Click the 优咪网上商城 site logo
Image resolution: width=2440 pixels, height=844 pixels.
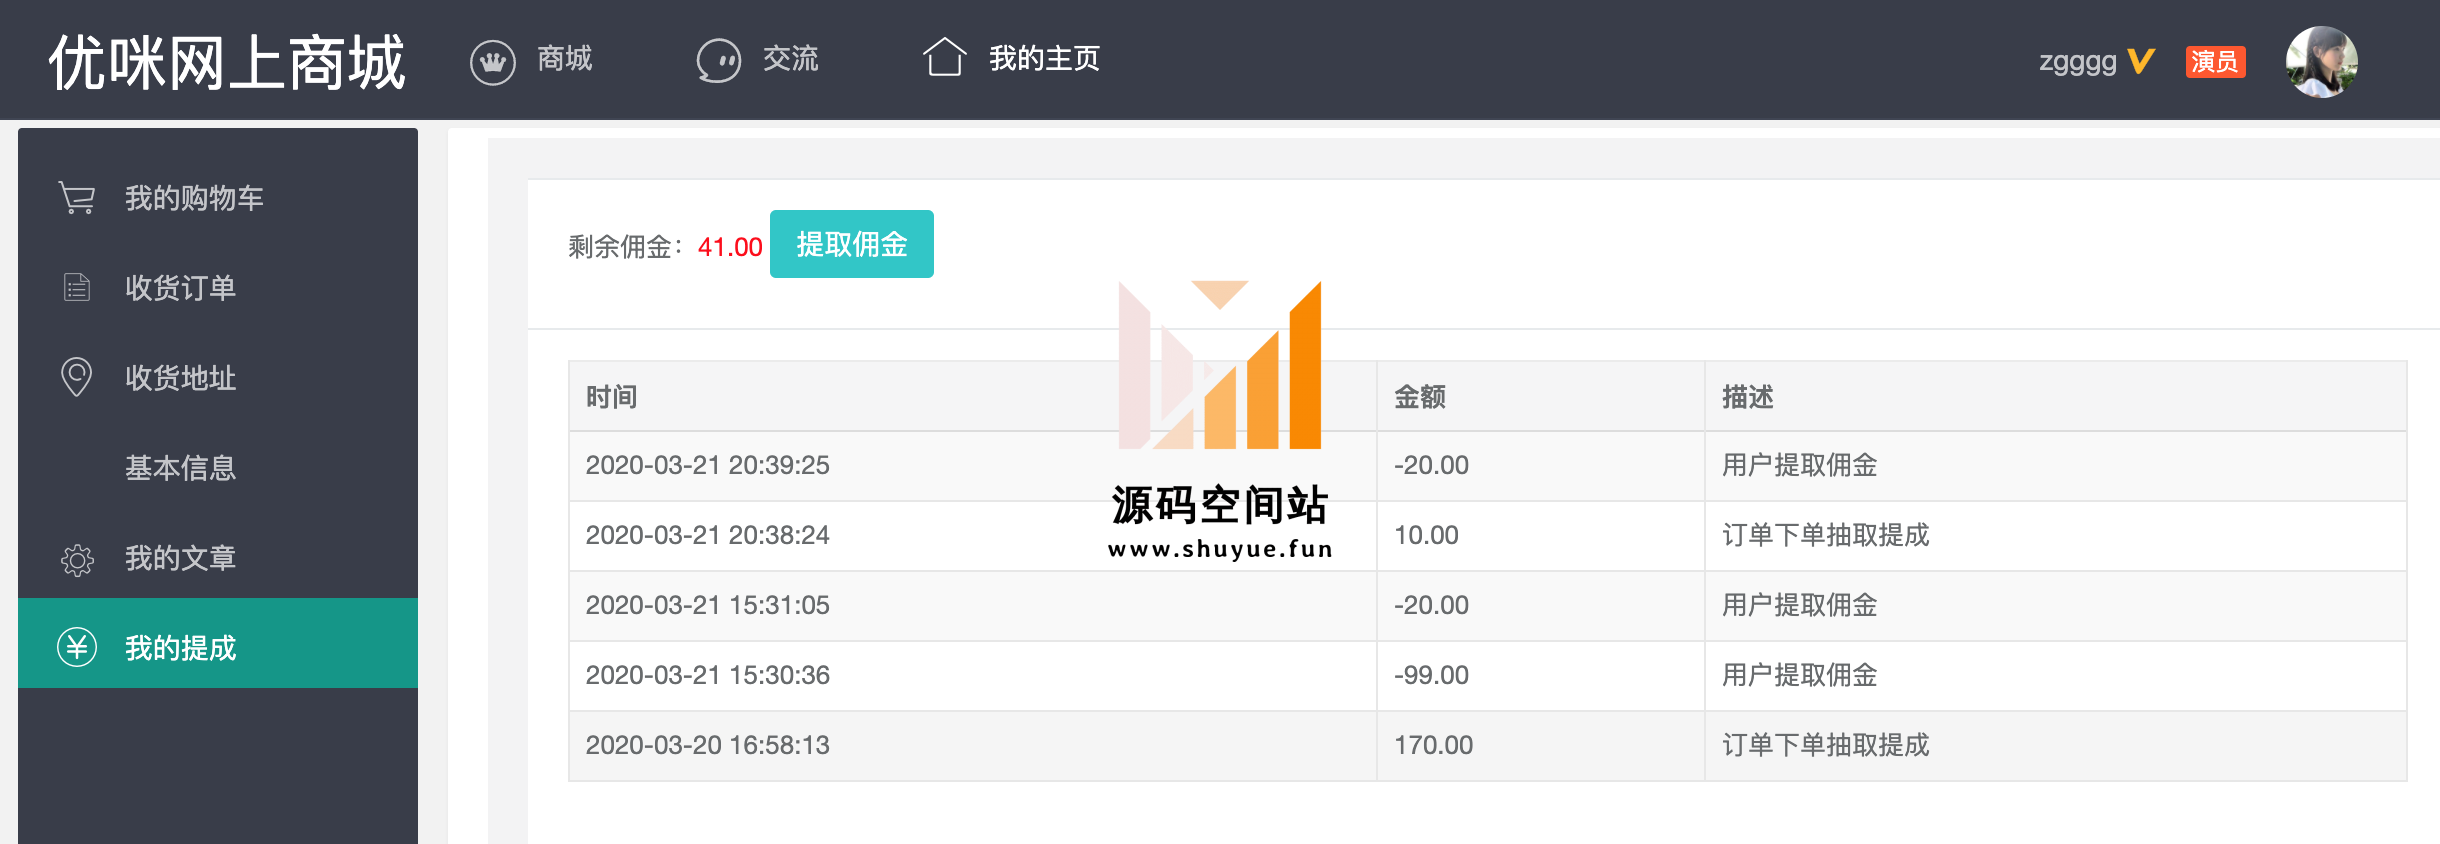click(x=227, y=62)
